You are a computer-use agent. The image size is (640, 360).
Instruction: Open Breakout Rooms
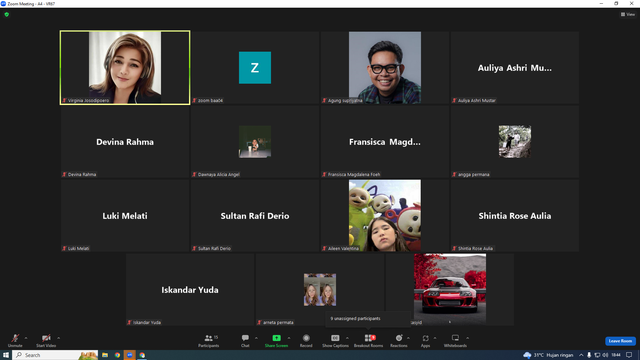369,340
